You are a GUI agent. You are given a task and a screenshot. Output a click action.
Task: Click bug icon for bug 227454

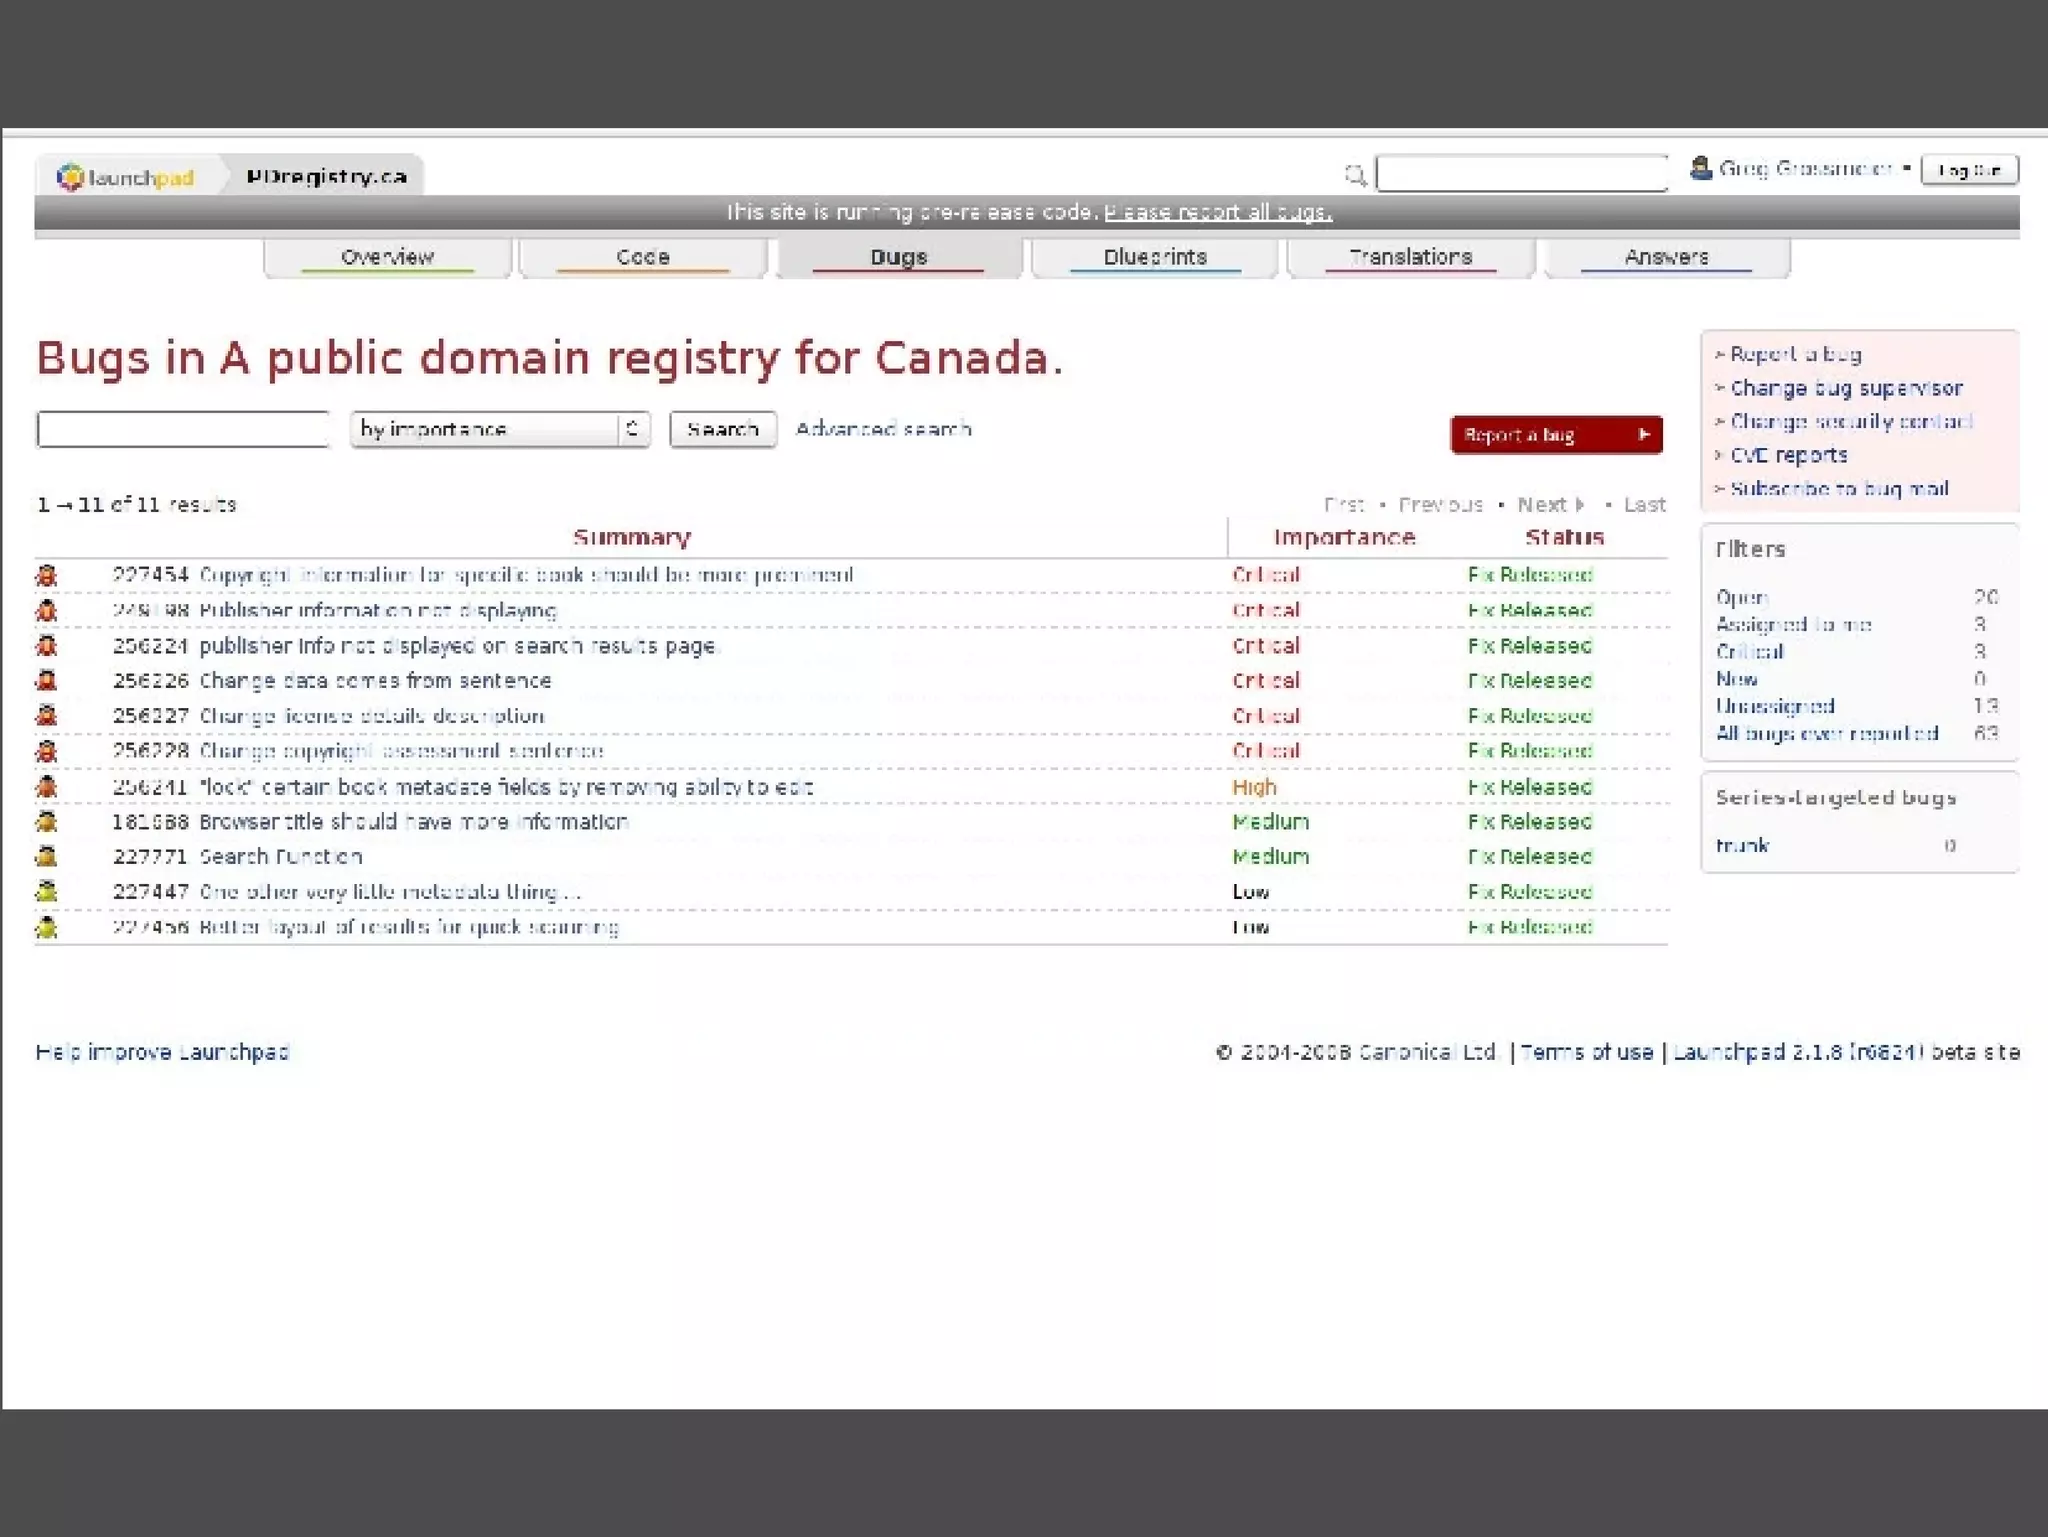[x=47, y=575]
